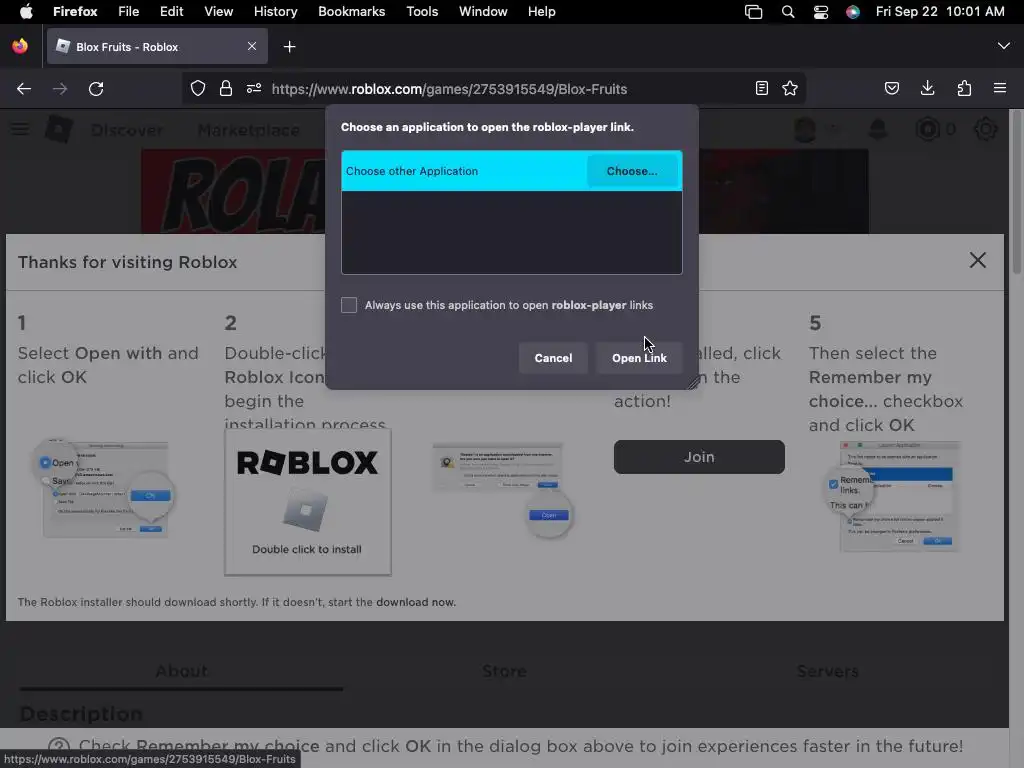This screenshot has width=1024, height=768.
Task: Open the File menu
Action: pyautogui.click(x=128, y=11)
